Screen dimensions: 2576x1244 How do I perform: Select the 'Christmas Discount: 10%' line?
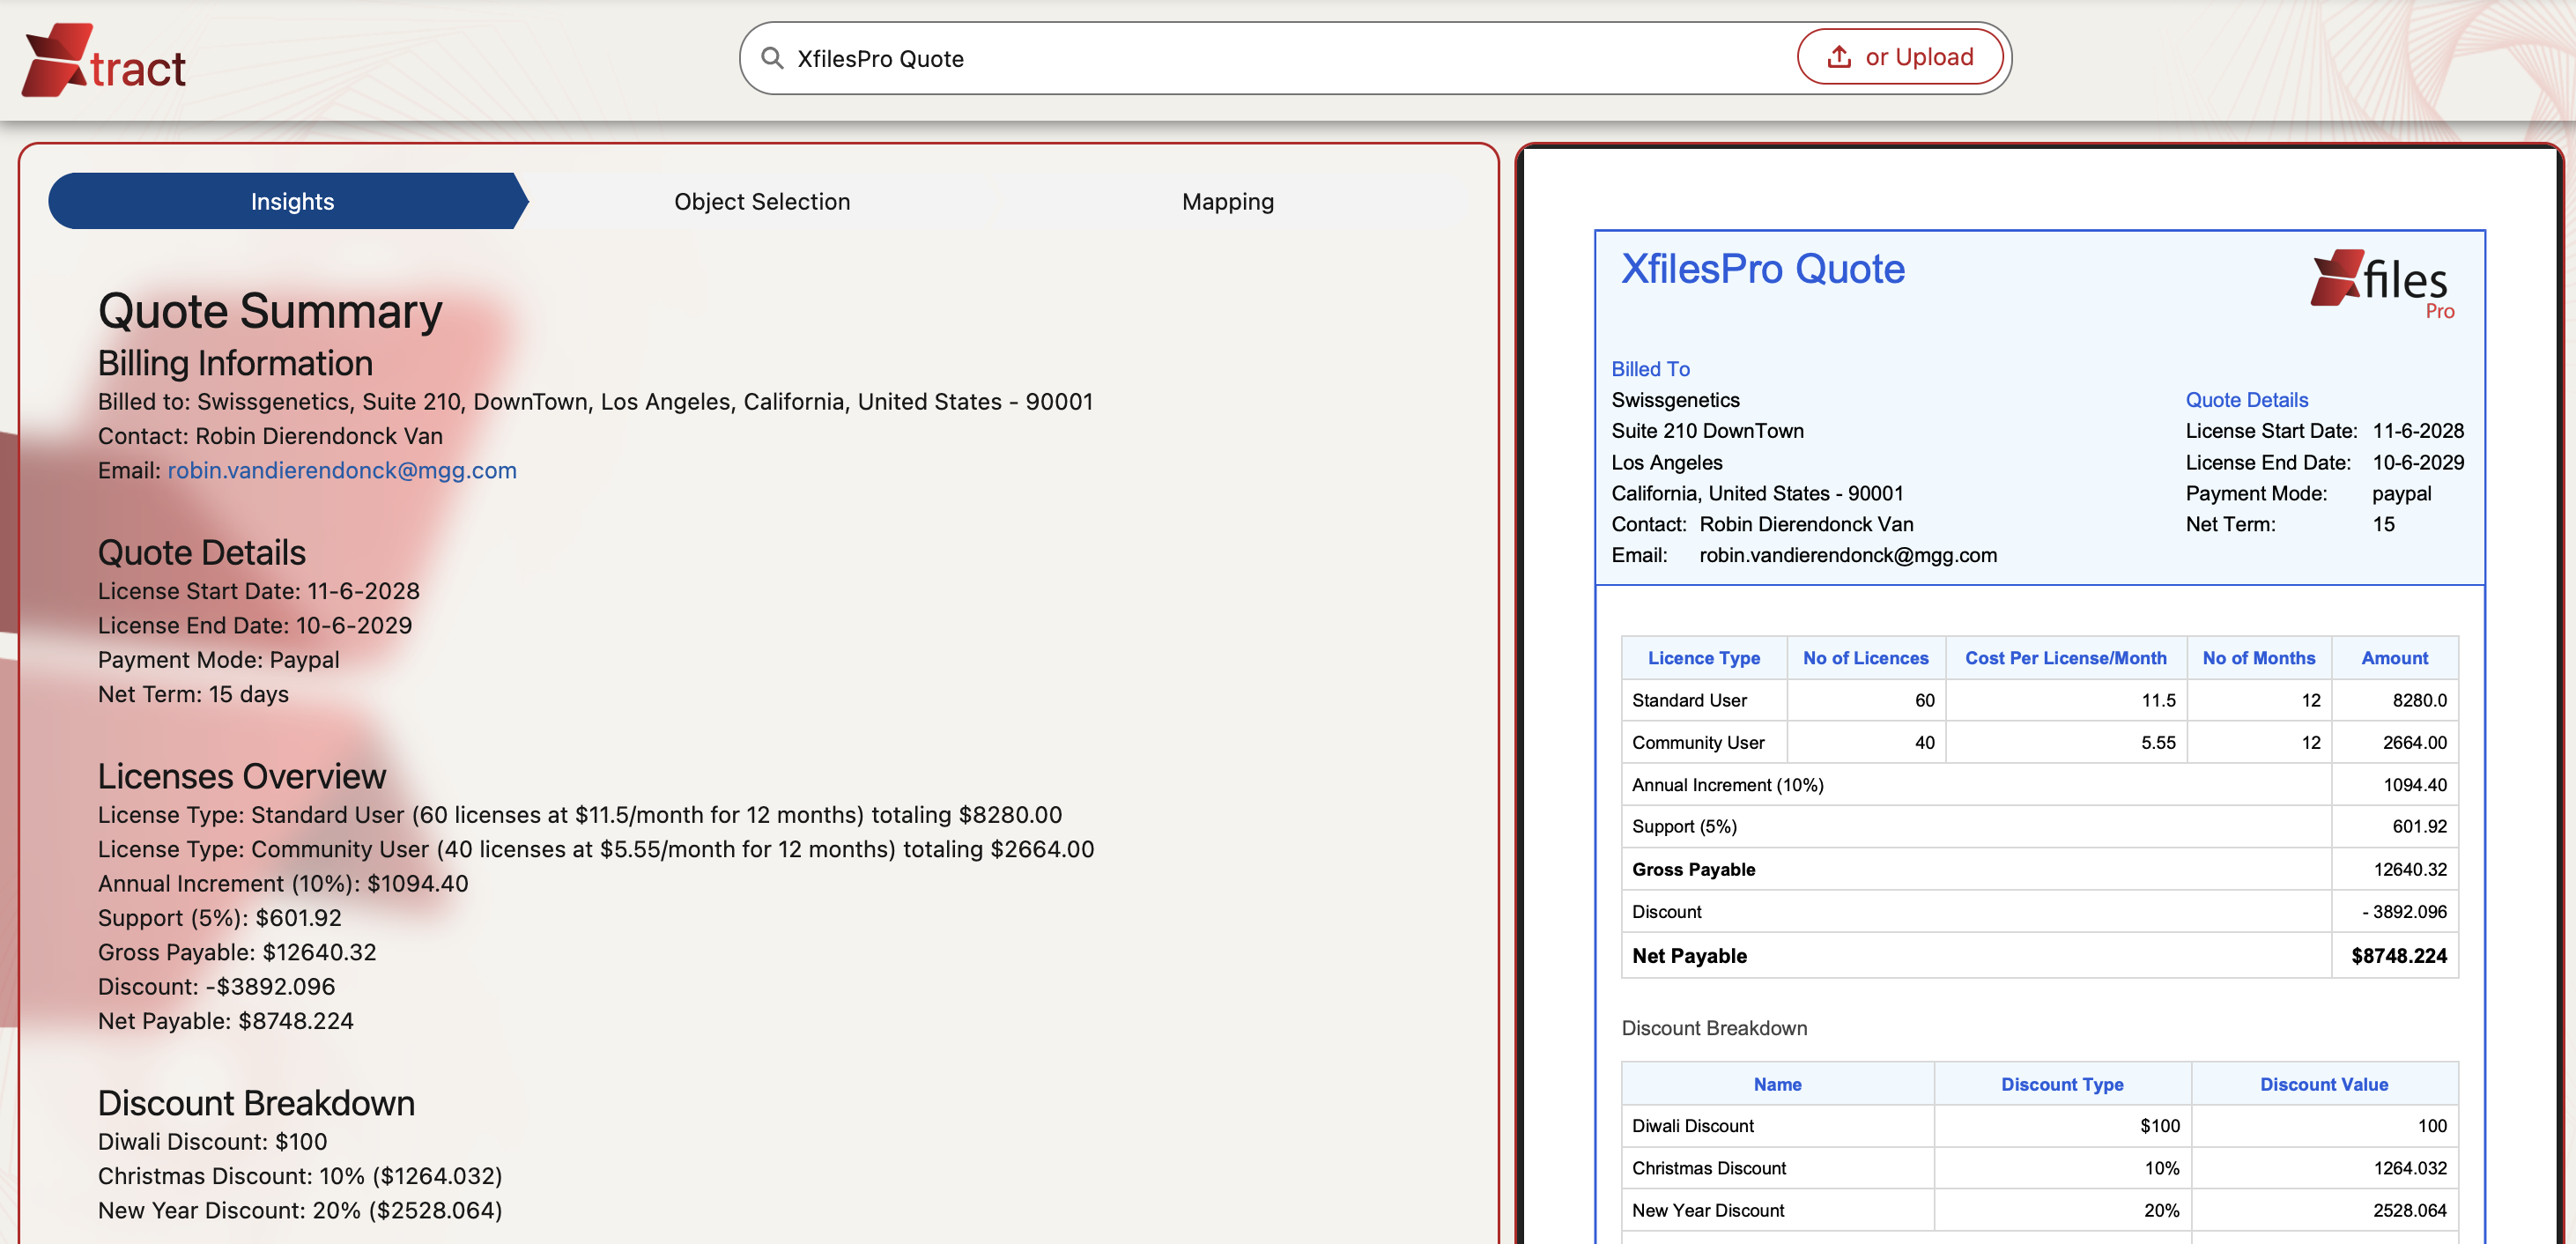click(300, 1176)
